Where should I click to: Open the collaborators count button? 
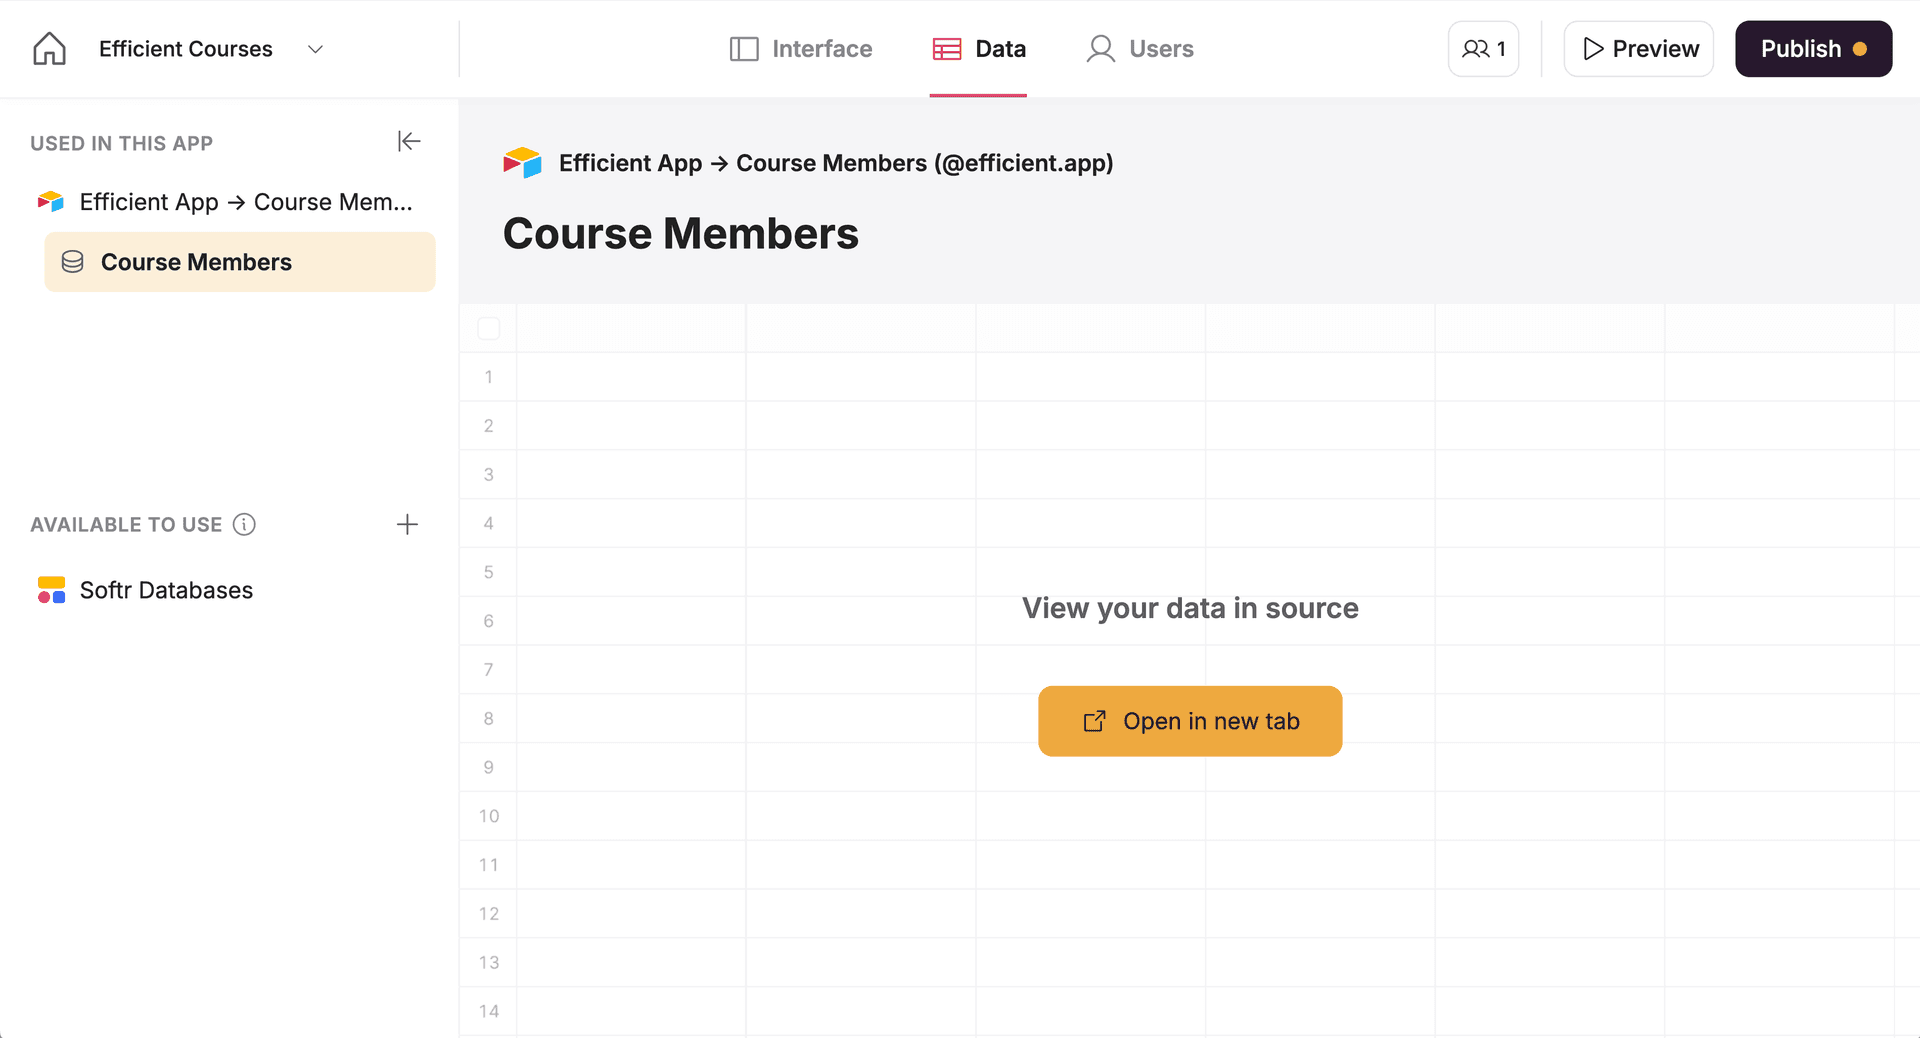(x=1483, y=49)
